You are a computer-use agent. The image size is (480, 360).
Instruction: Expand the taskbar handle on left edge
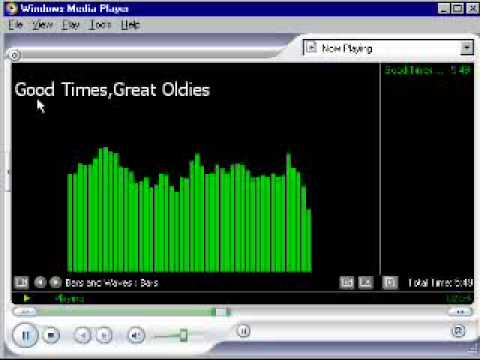click(8, 173)
